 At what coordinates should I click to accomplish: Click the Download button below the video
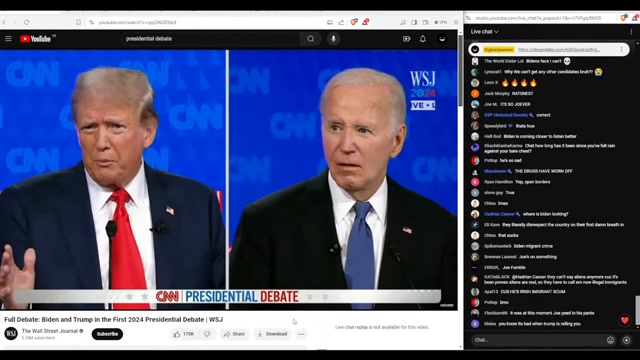click(x=272, y=334)
